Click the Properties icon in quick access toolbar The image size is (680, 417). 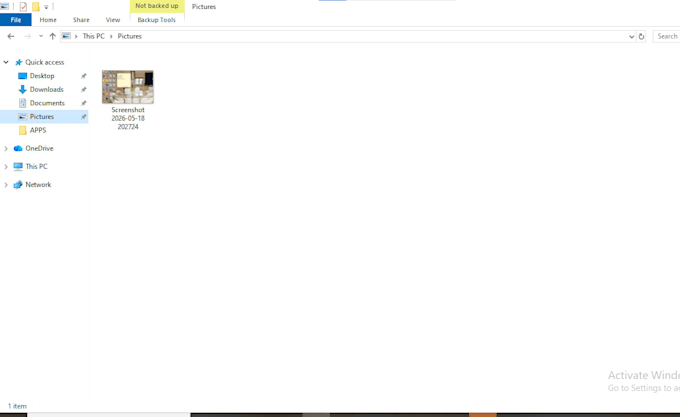click(23, 7)
